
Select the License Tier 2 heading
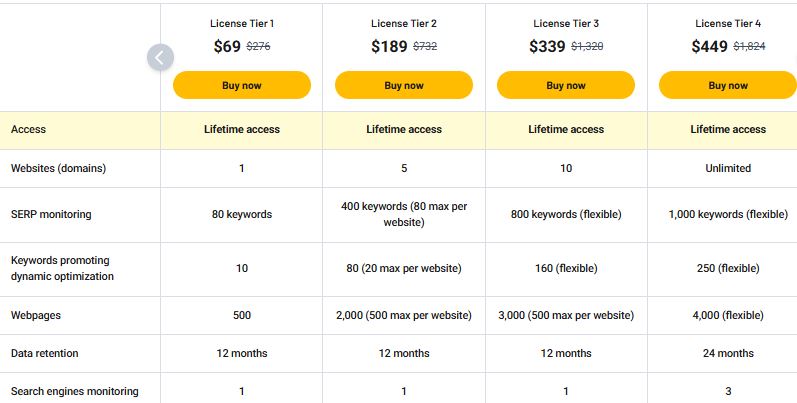point(404,23)
